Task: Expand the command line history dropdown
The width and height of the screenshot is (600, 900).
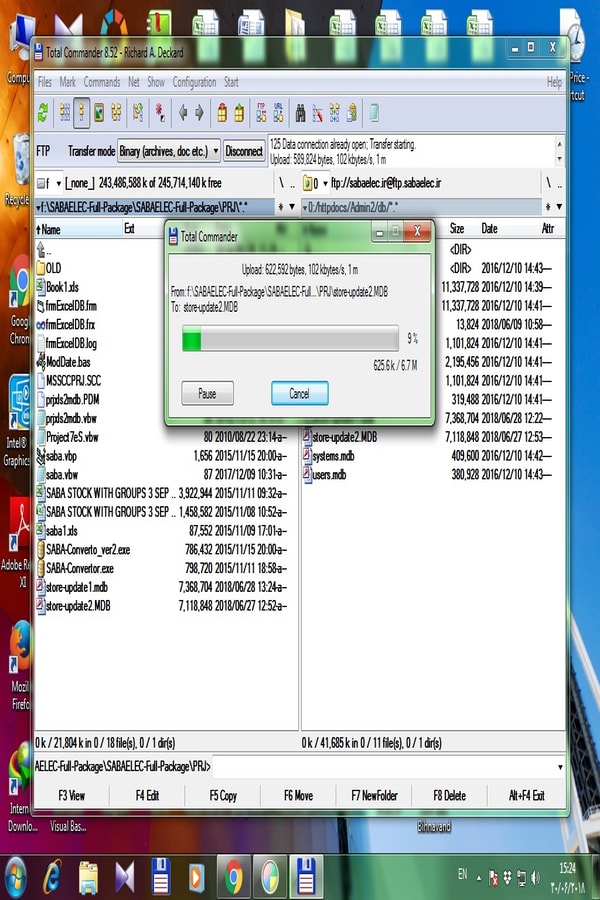Action: (560, 767)
